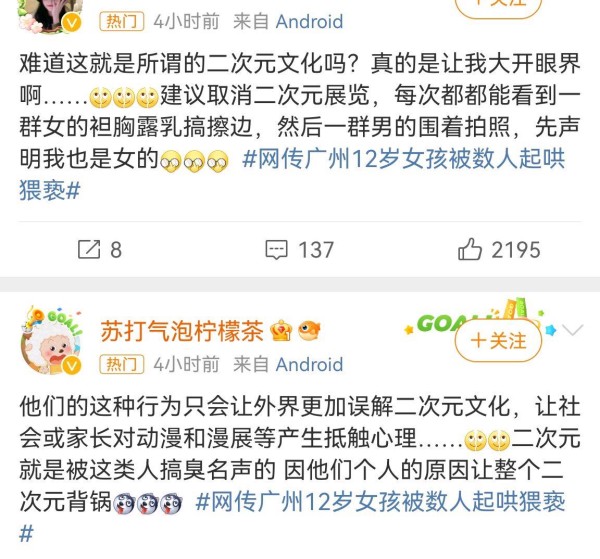Follow the first poster via top 关注 button
Screen dimensions: 600x559
click(498, 5)
